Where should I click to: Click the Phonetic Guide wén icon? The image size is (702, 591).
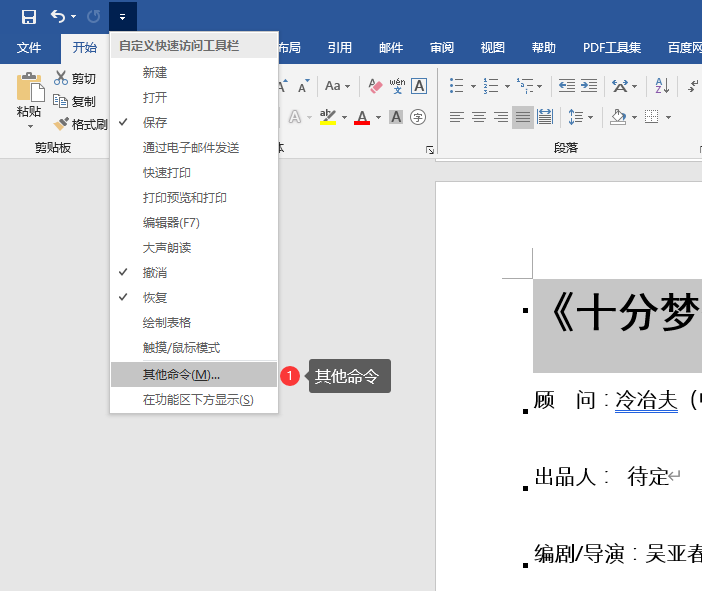397,86
